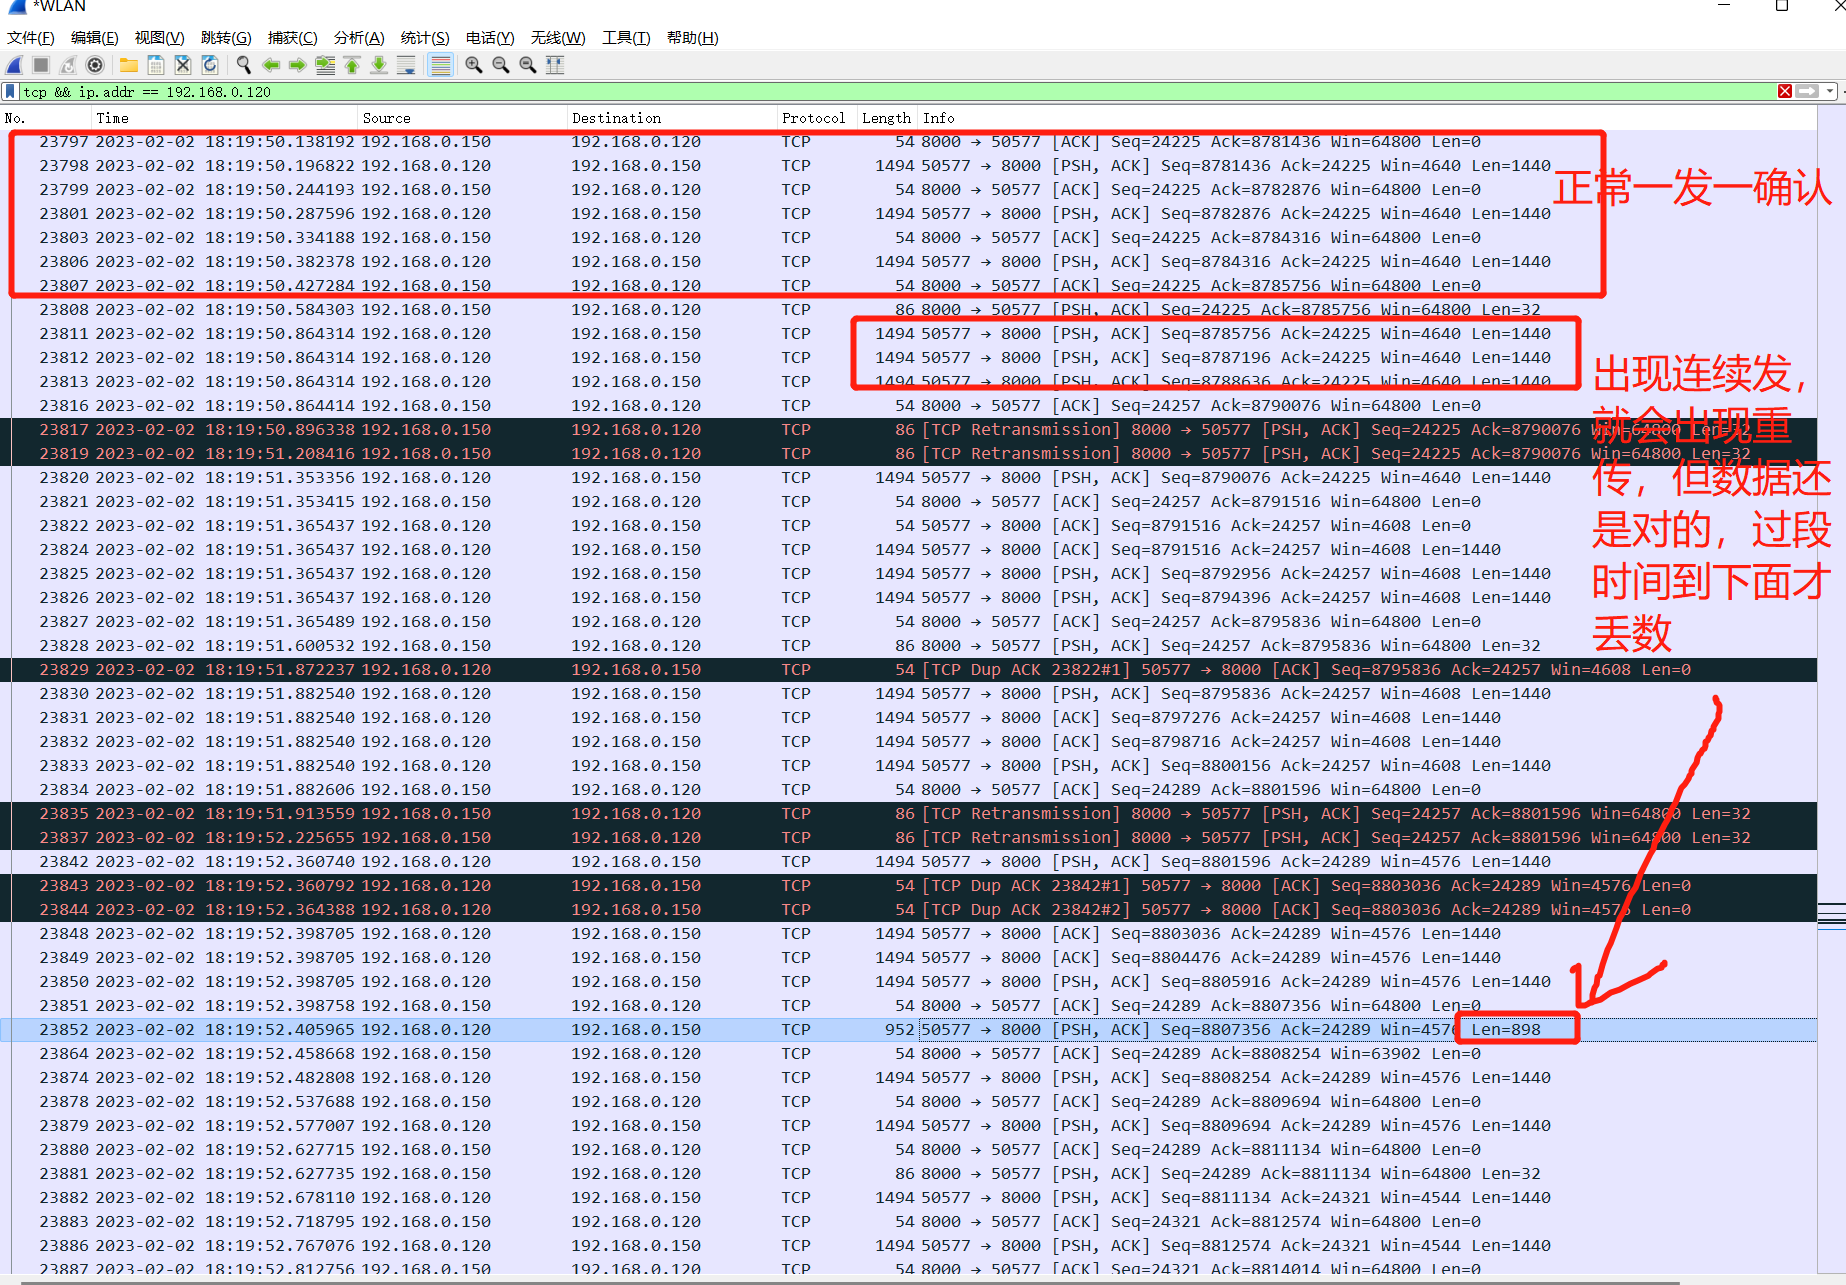Select packet 23842 row
This screenshot has height=1285, width=1846.
[908, 861]
